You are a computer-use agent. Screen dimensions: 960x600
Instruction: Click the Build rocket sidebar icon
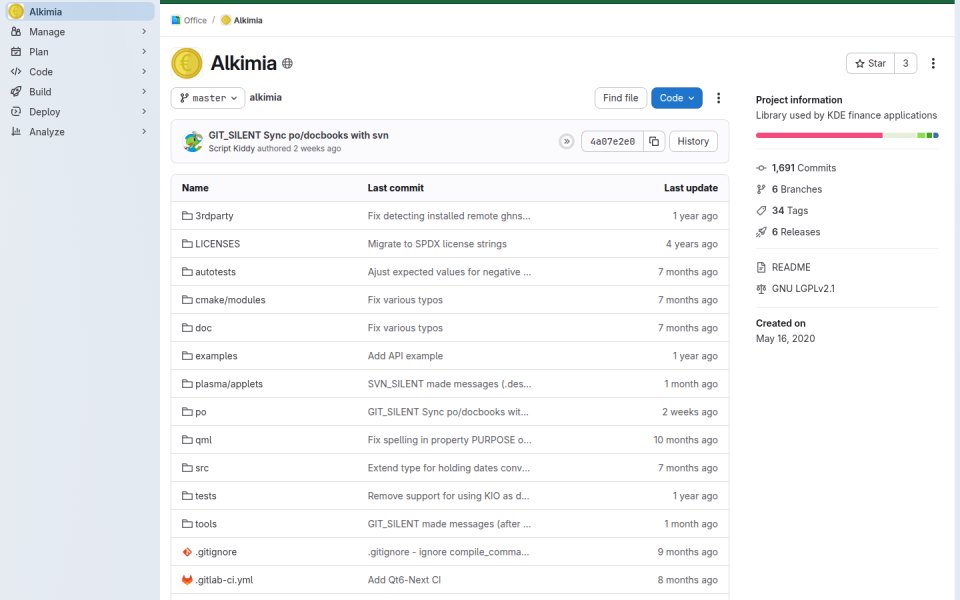16,92
